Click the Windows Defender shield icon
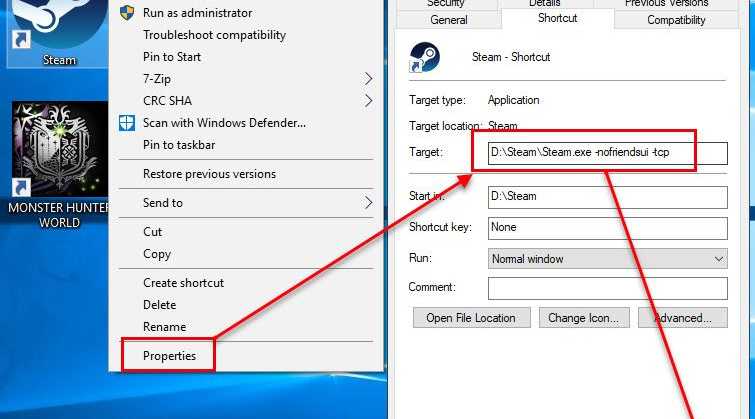Screen dimensions: 755x419 (127, 123)
